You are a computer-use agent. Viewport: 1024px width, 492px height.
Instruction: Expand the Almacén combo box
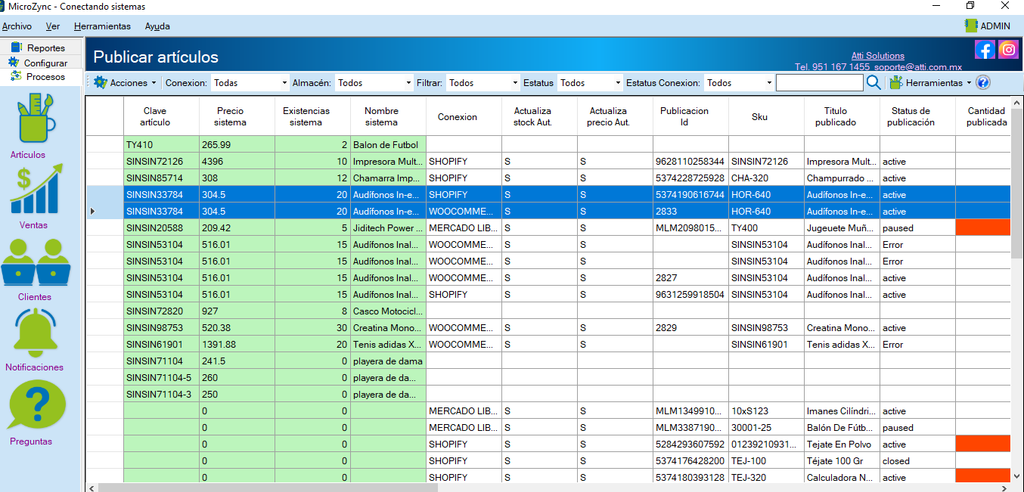click(409, 83)
